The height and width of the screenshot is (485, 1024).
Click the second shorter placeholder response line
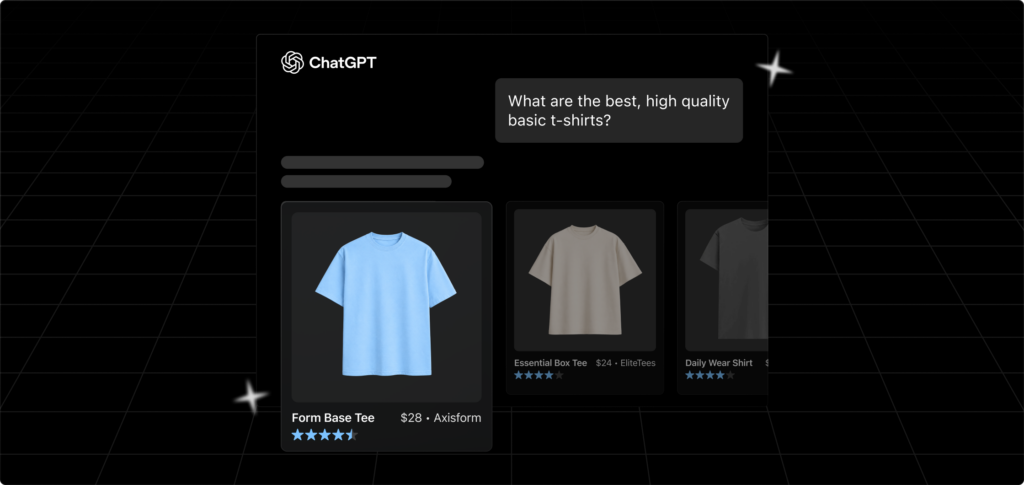[x=366, y=181]
